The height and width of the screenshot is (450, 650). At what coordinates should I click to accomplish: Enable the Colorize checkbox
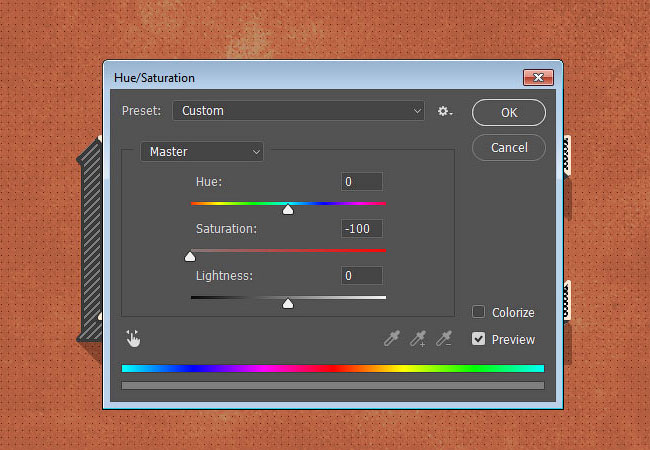pyautogui.click(x=478, y=312)
